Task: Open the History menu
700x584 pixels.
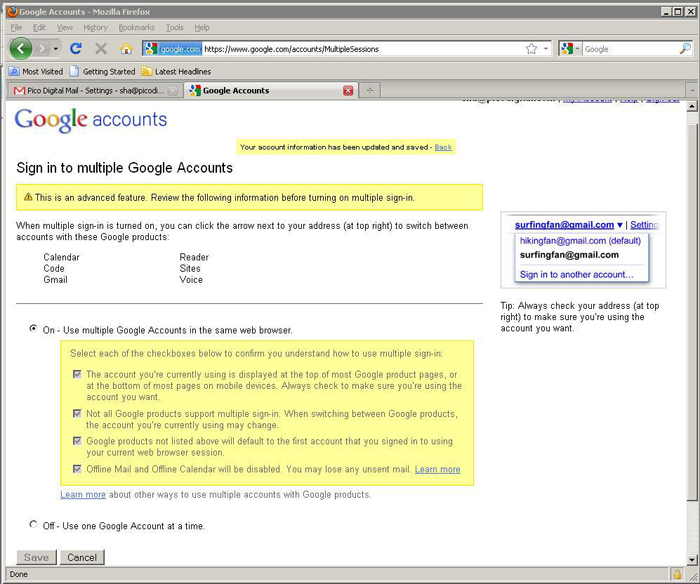Action: coord(96,28)
